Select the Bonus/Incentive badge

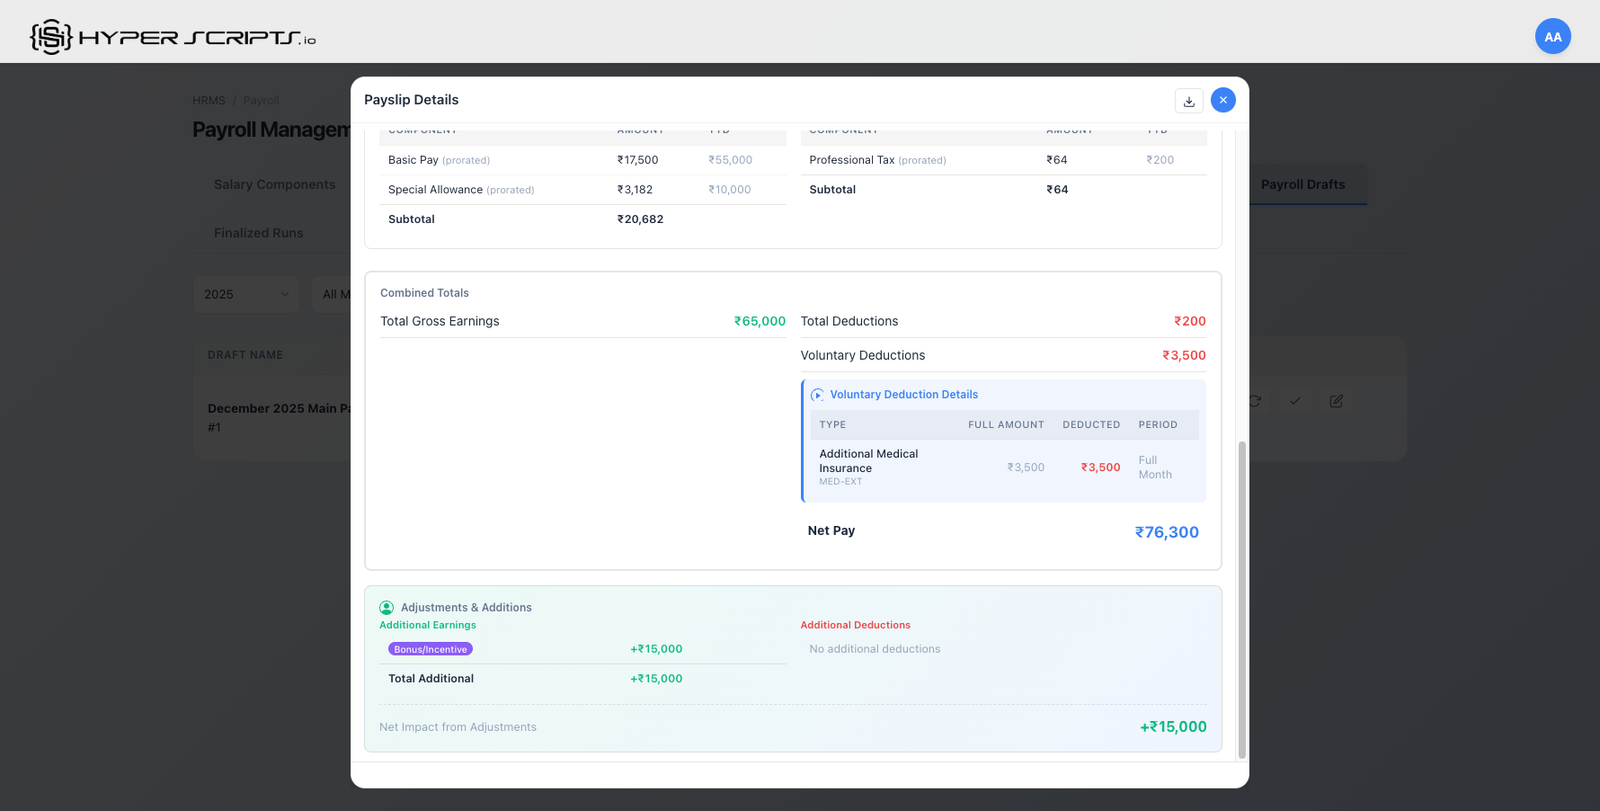tap(430, 649)
